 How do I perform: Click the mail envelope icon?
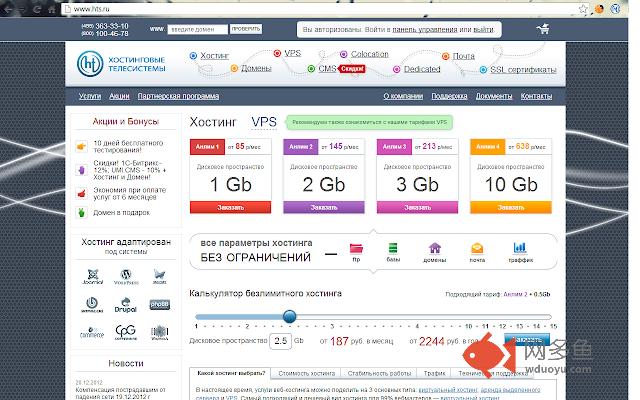[x=477, y=248]
